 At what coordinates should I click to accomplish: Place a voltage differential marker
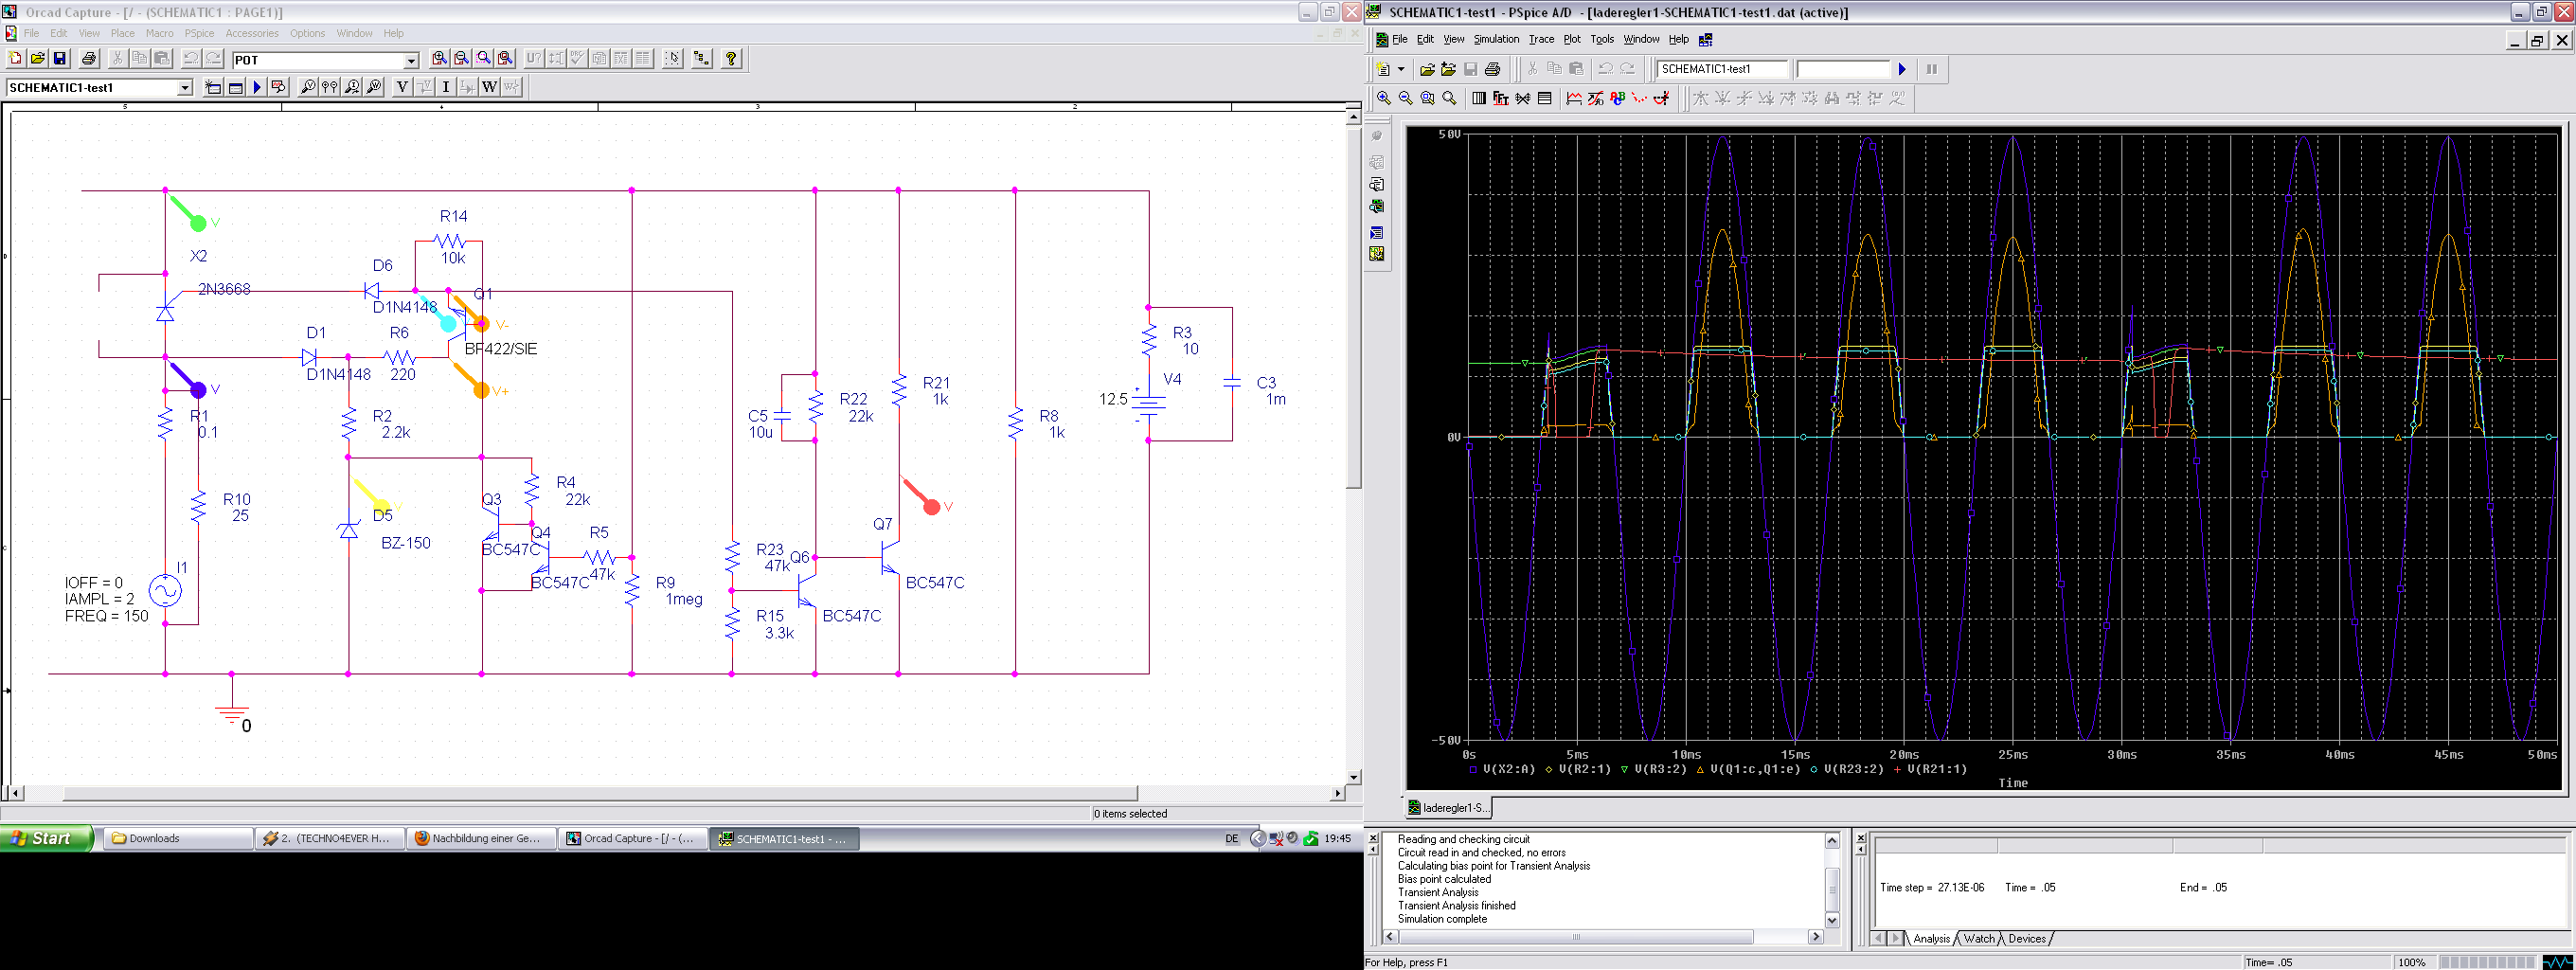click(x=330, y=87)
